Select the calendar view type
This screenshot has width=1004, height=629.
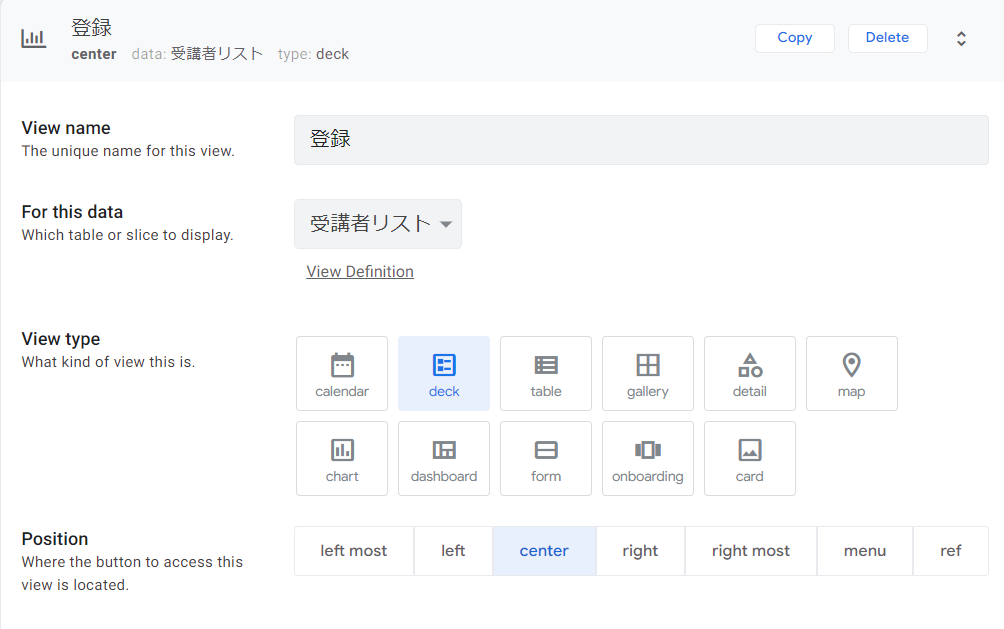tap(341, 373)
